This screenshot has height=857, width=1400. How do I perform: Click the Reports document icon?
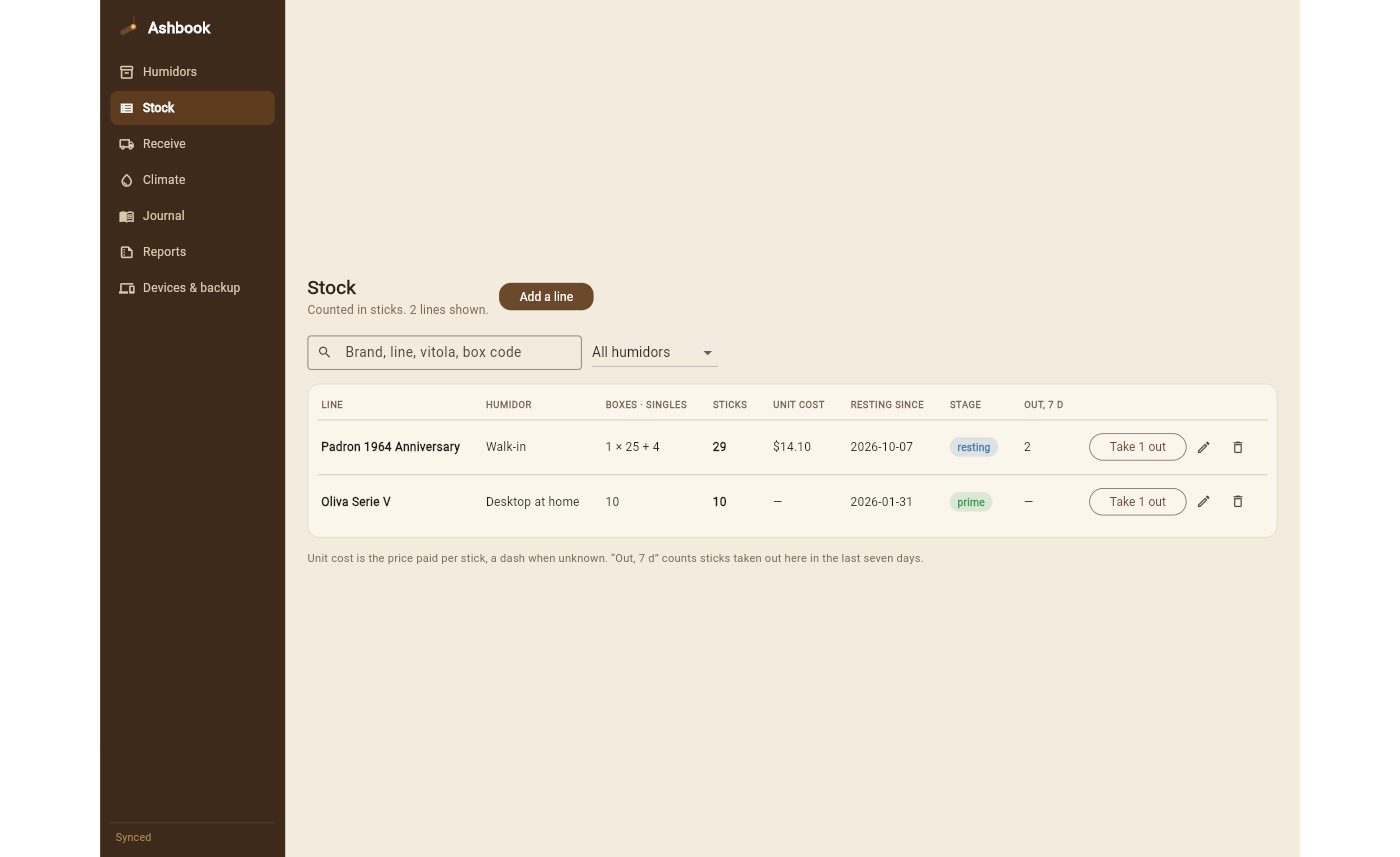click(127, 252)
